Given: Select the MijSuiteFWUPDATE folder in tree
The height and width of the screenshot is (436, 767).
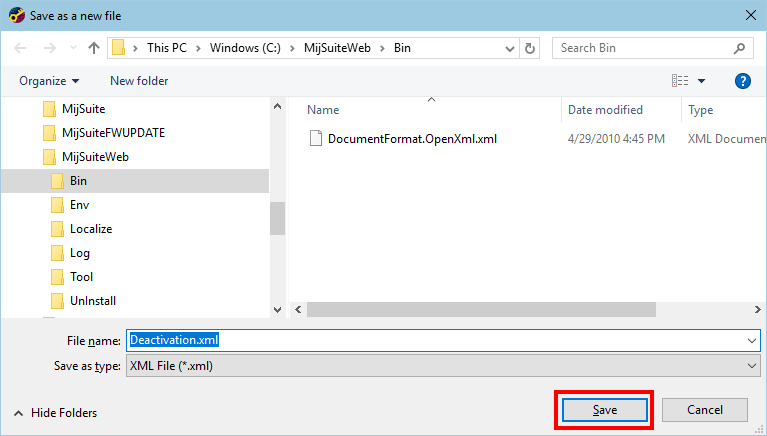Looking at the screenshot, I should [x=110, y=133].
